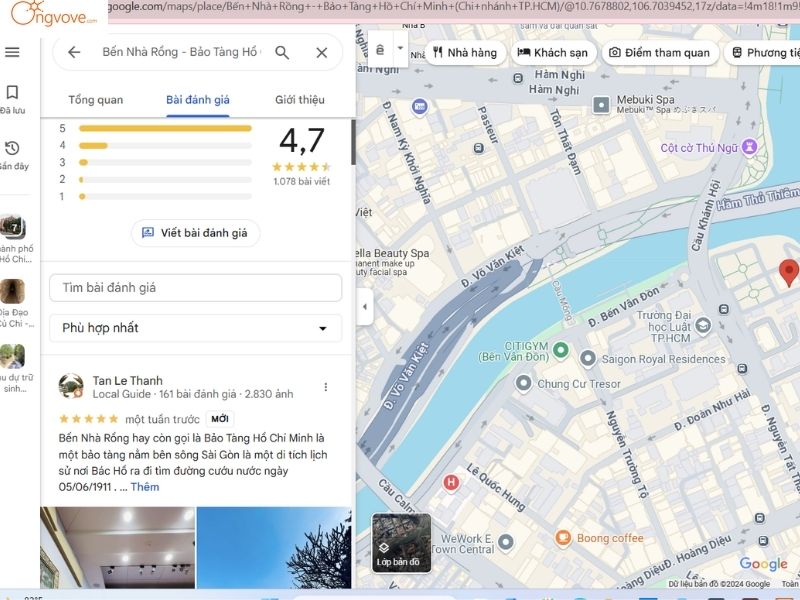Click the print icon on the map toolbar
This screenshot has height=600, width=800.
pyautogui.click(x=380, y=49)
